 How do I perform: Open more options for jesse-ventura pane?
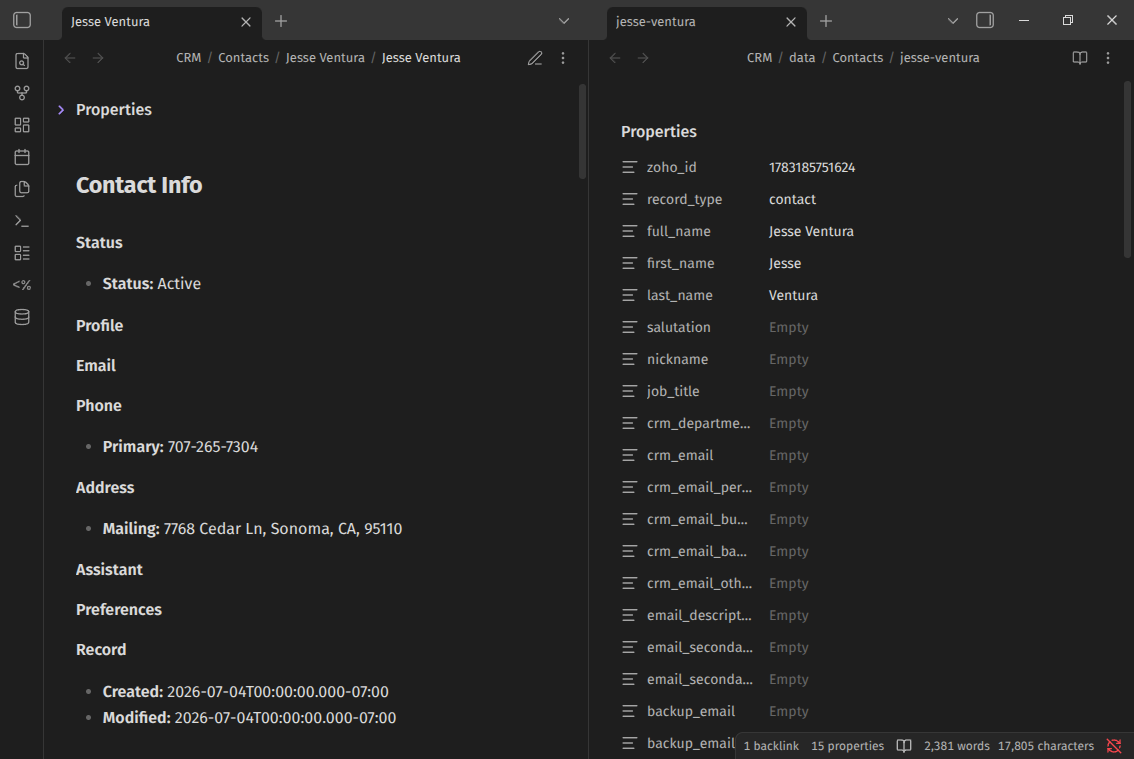pyautogui.click(x=1108, y=58)
